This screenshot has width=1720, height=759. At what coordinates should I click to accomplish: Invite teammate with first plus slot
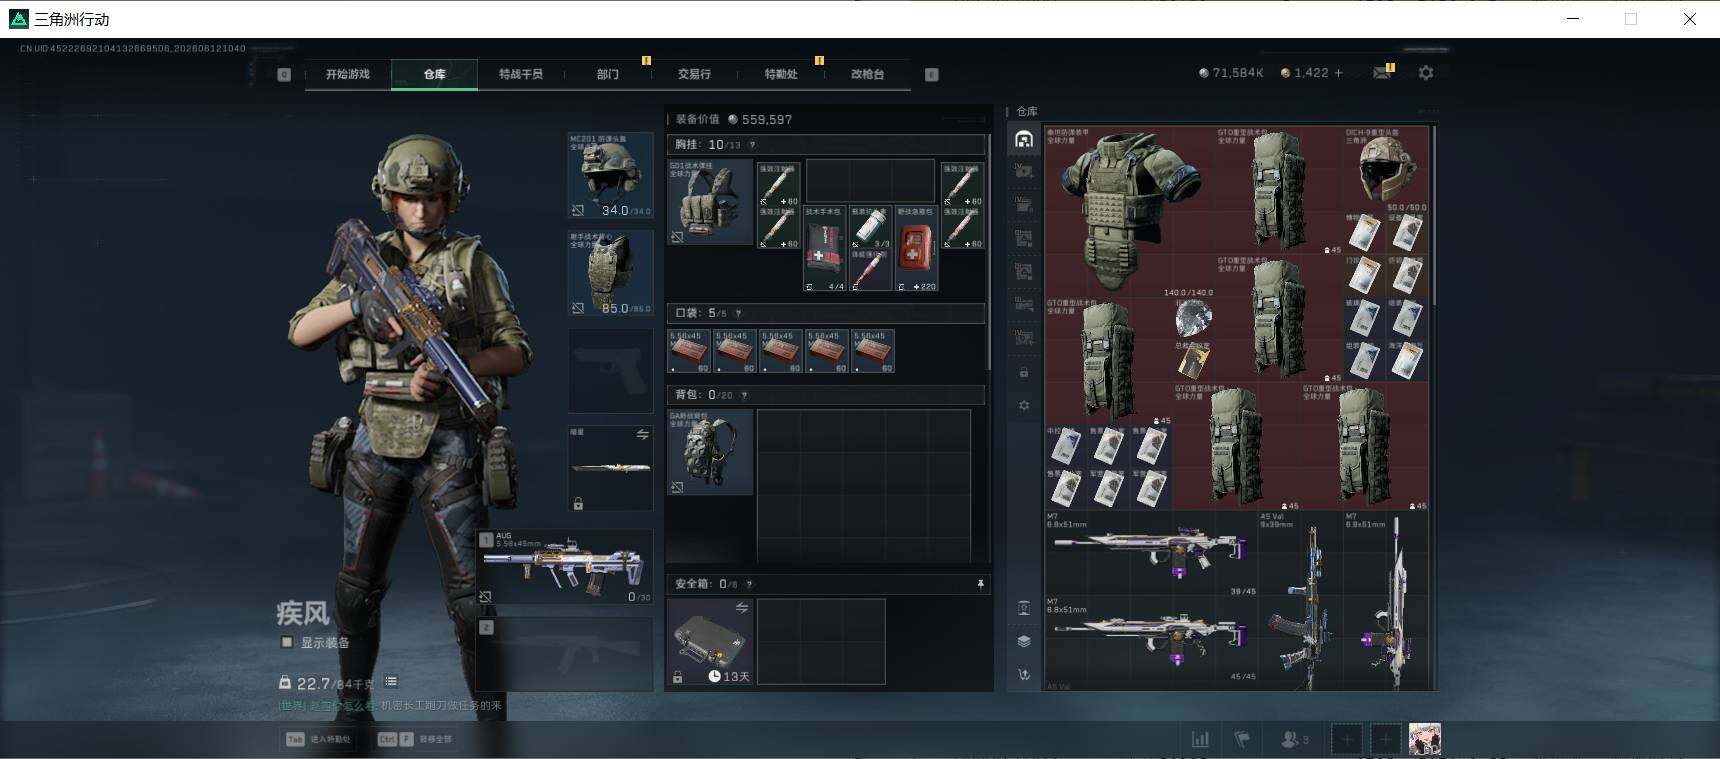tap(1347, 739)
